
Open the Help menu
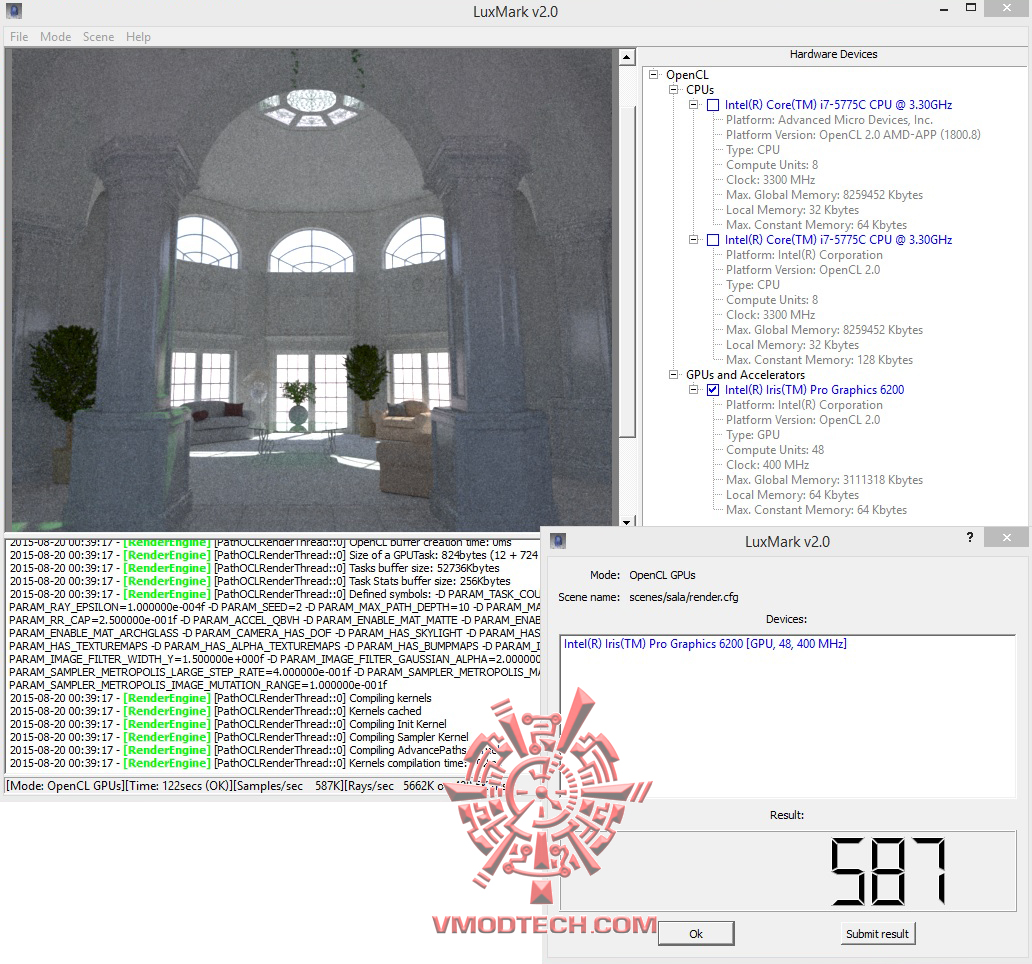point(138,37)
